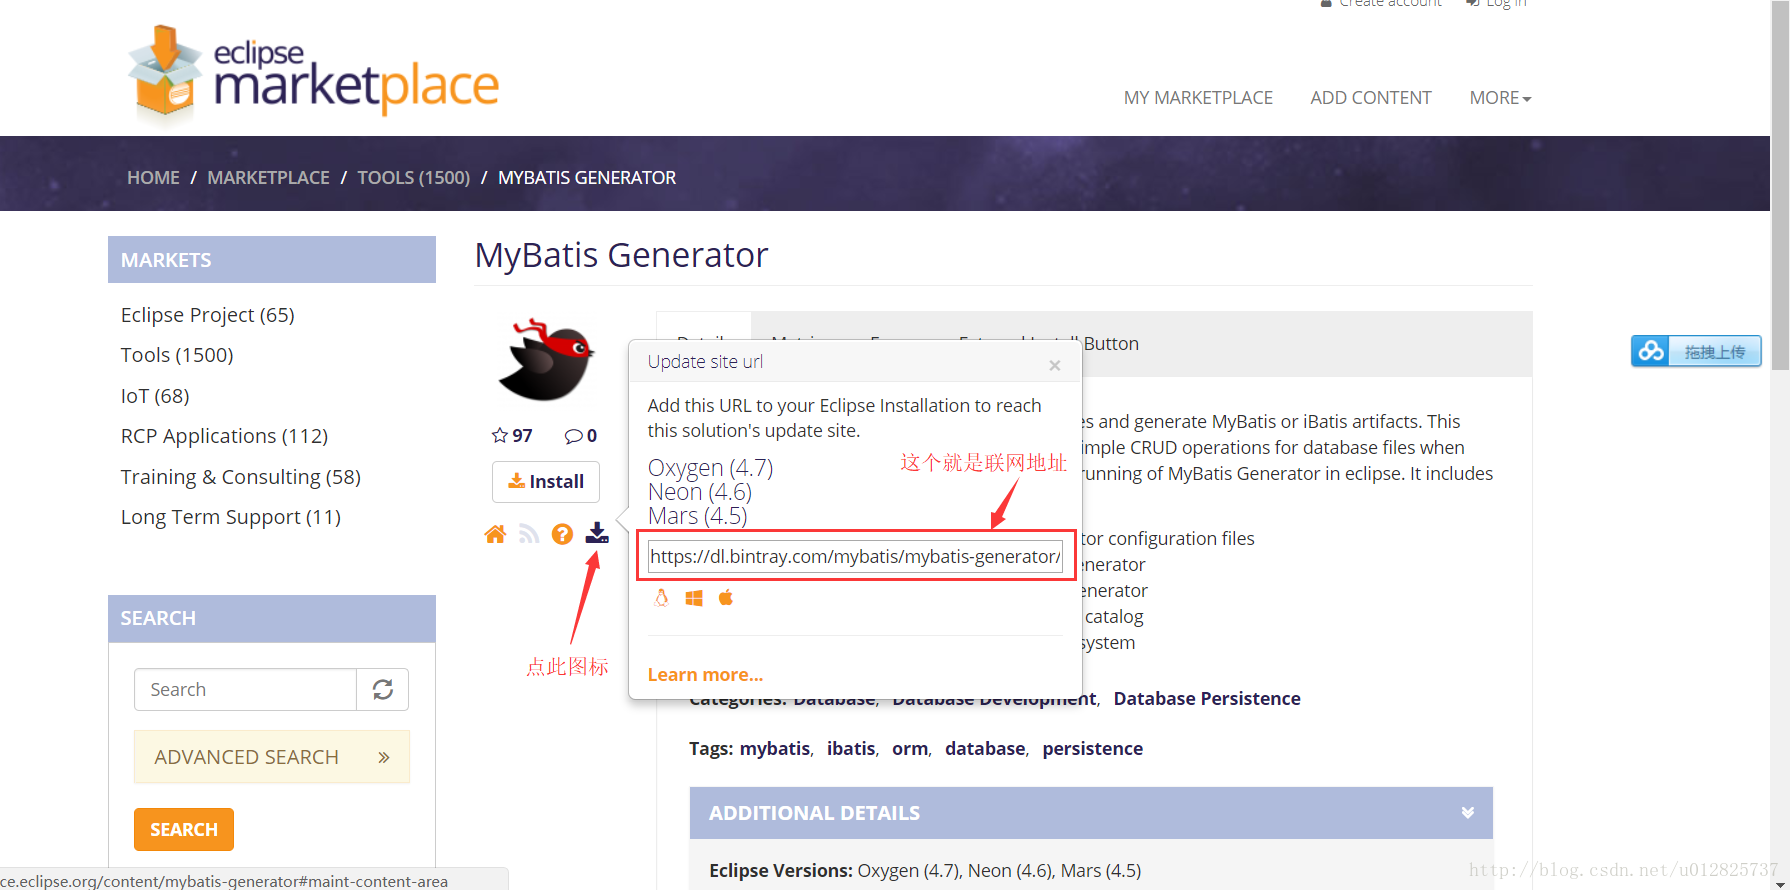1790x890 pixels.
Task: Click the Install button
Action: click(x=546, y=482)
